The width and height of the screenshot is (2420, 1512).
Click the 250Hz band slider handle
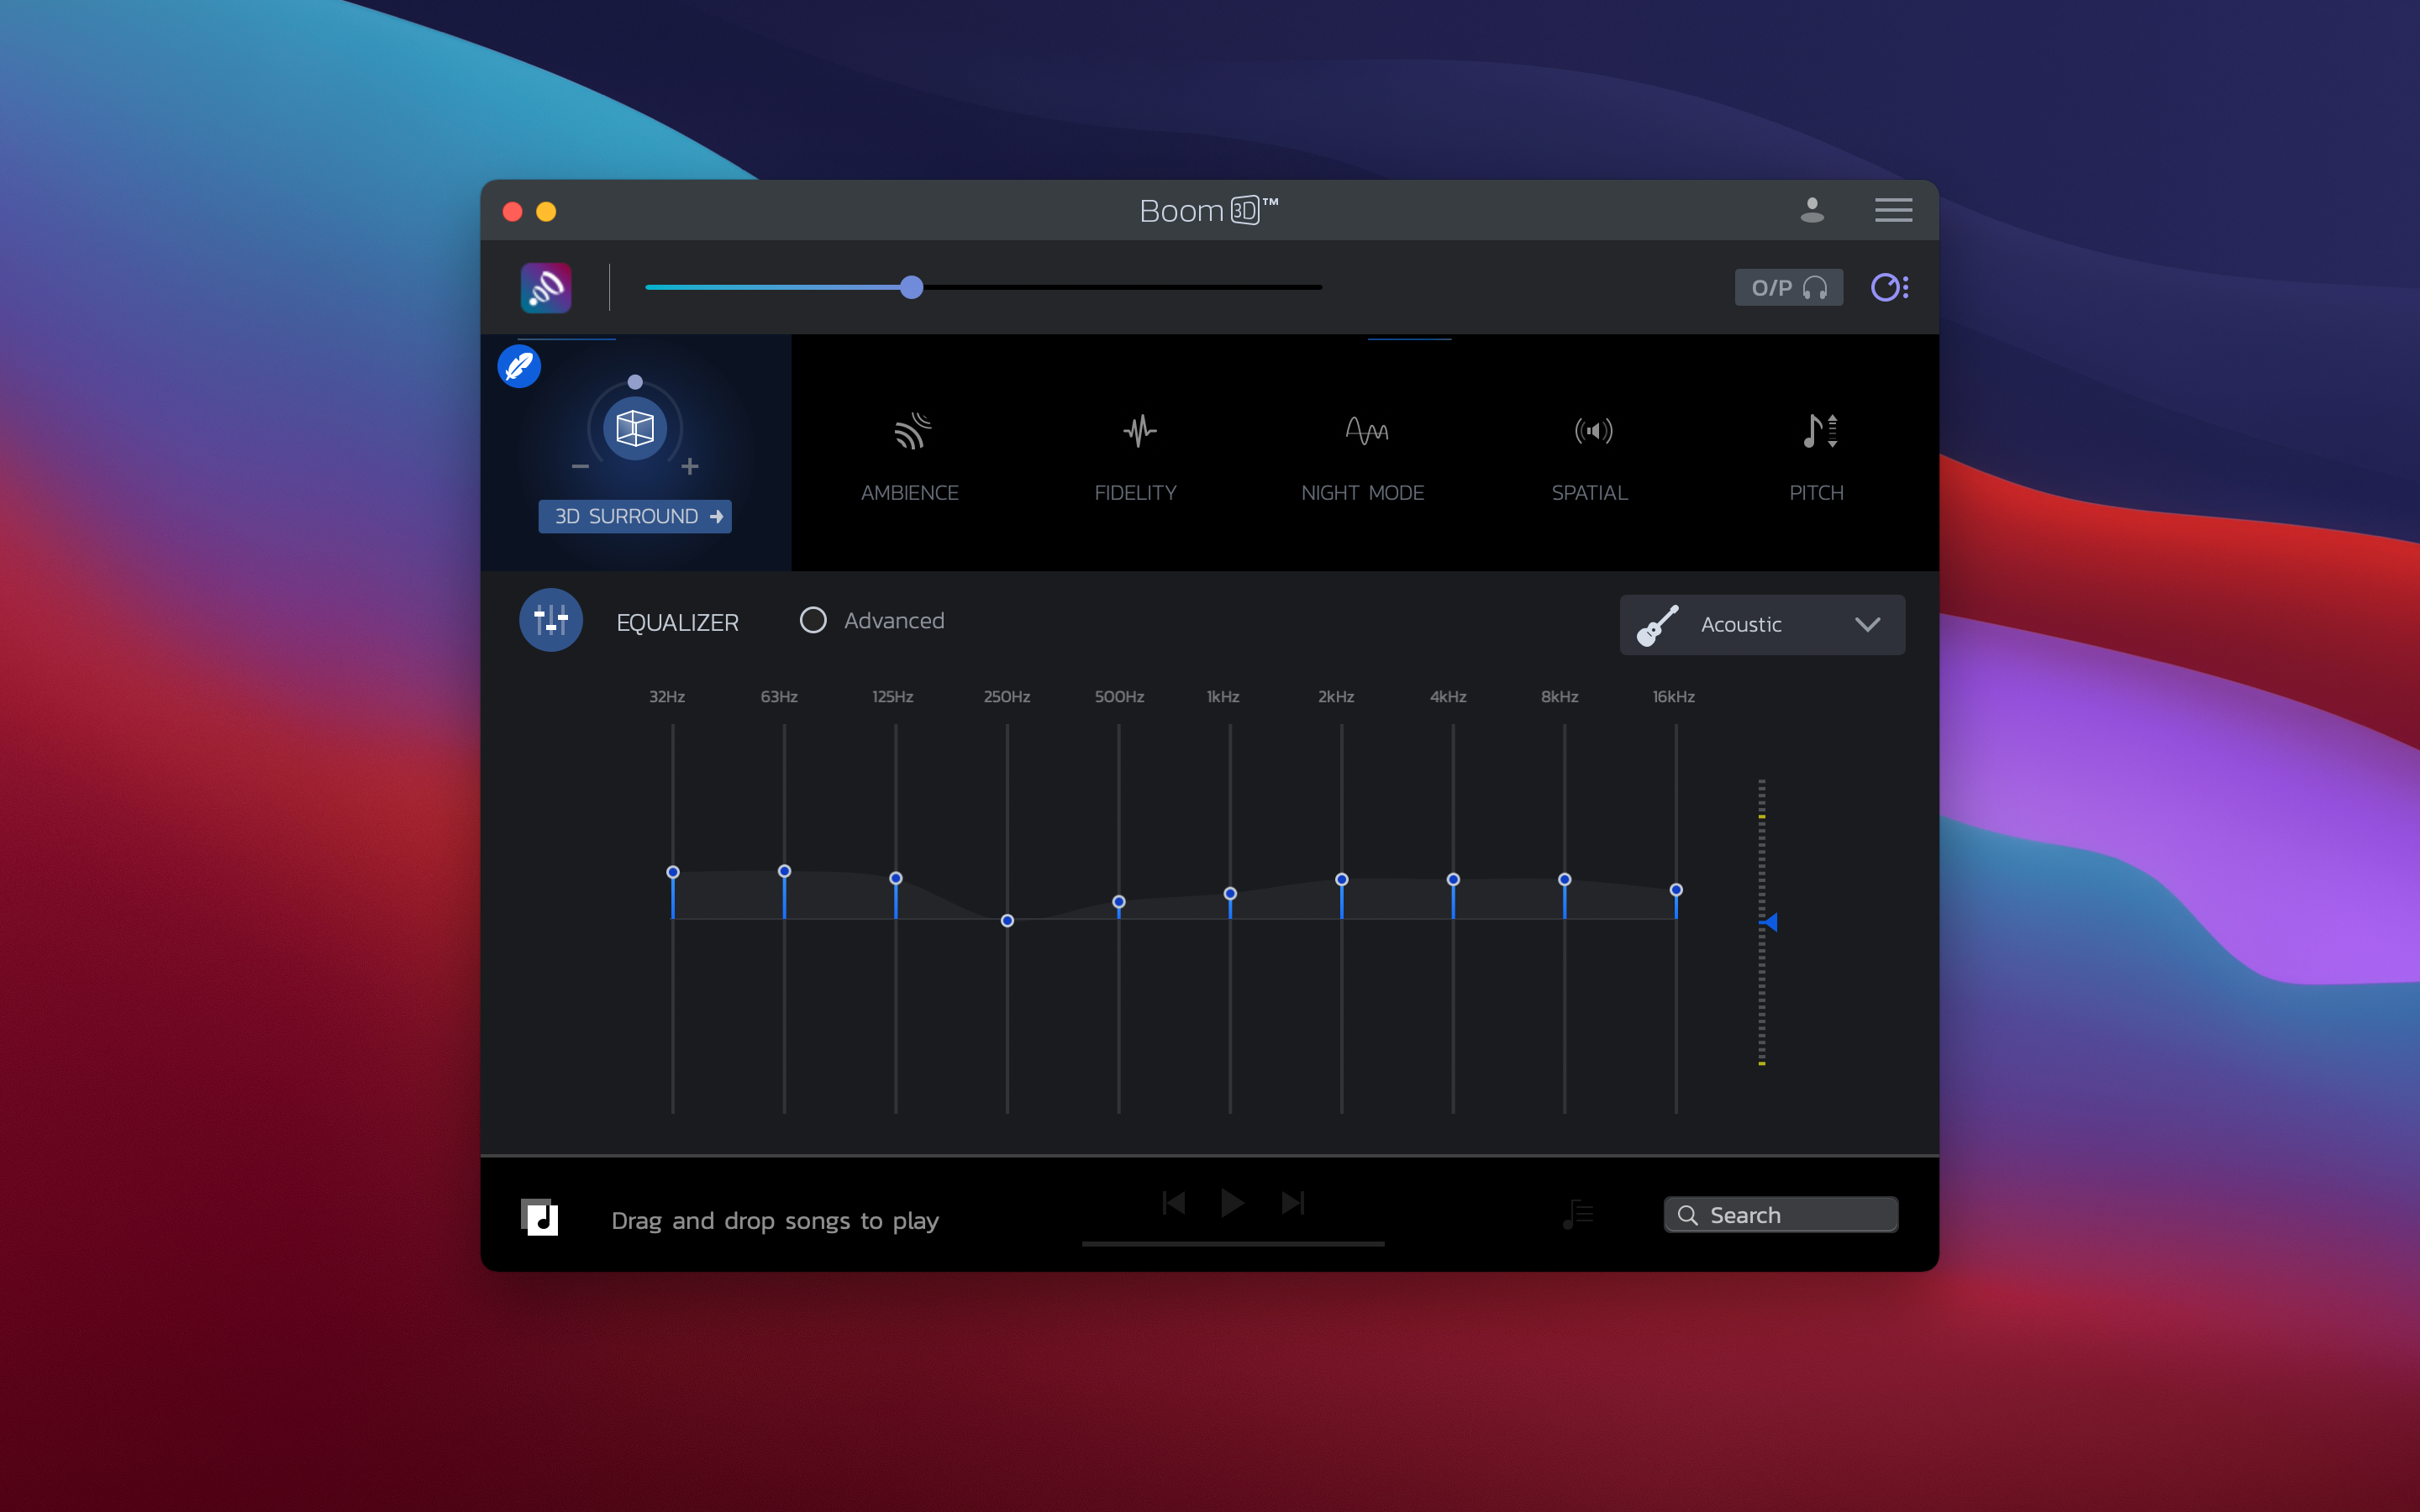click(1007, 921)
